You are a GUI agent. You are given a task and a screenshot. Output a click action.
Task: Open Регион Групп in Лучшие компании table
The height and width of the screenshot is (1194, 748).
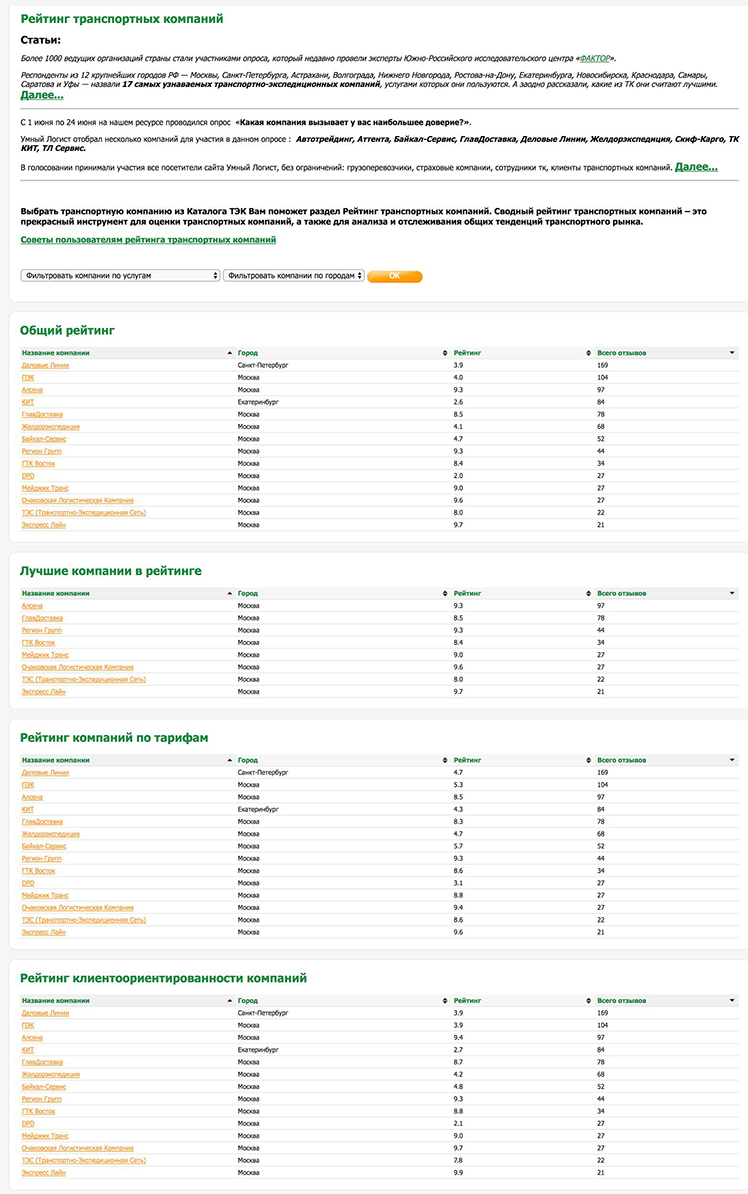[x=42, y=631]
